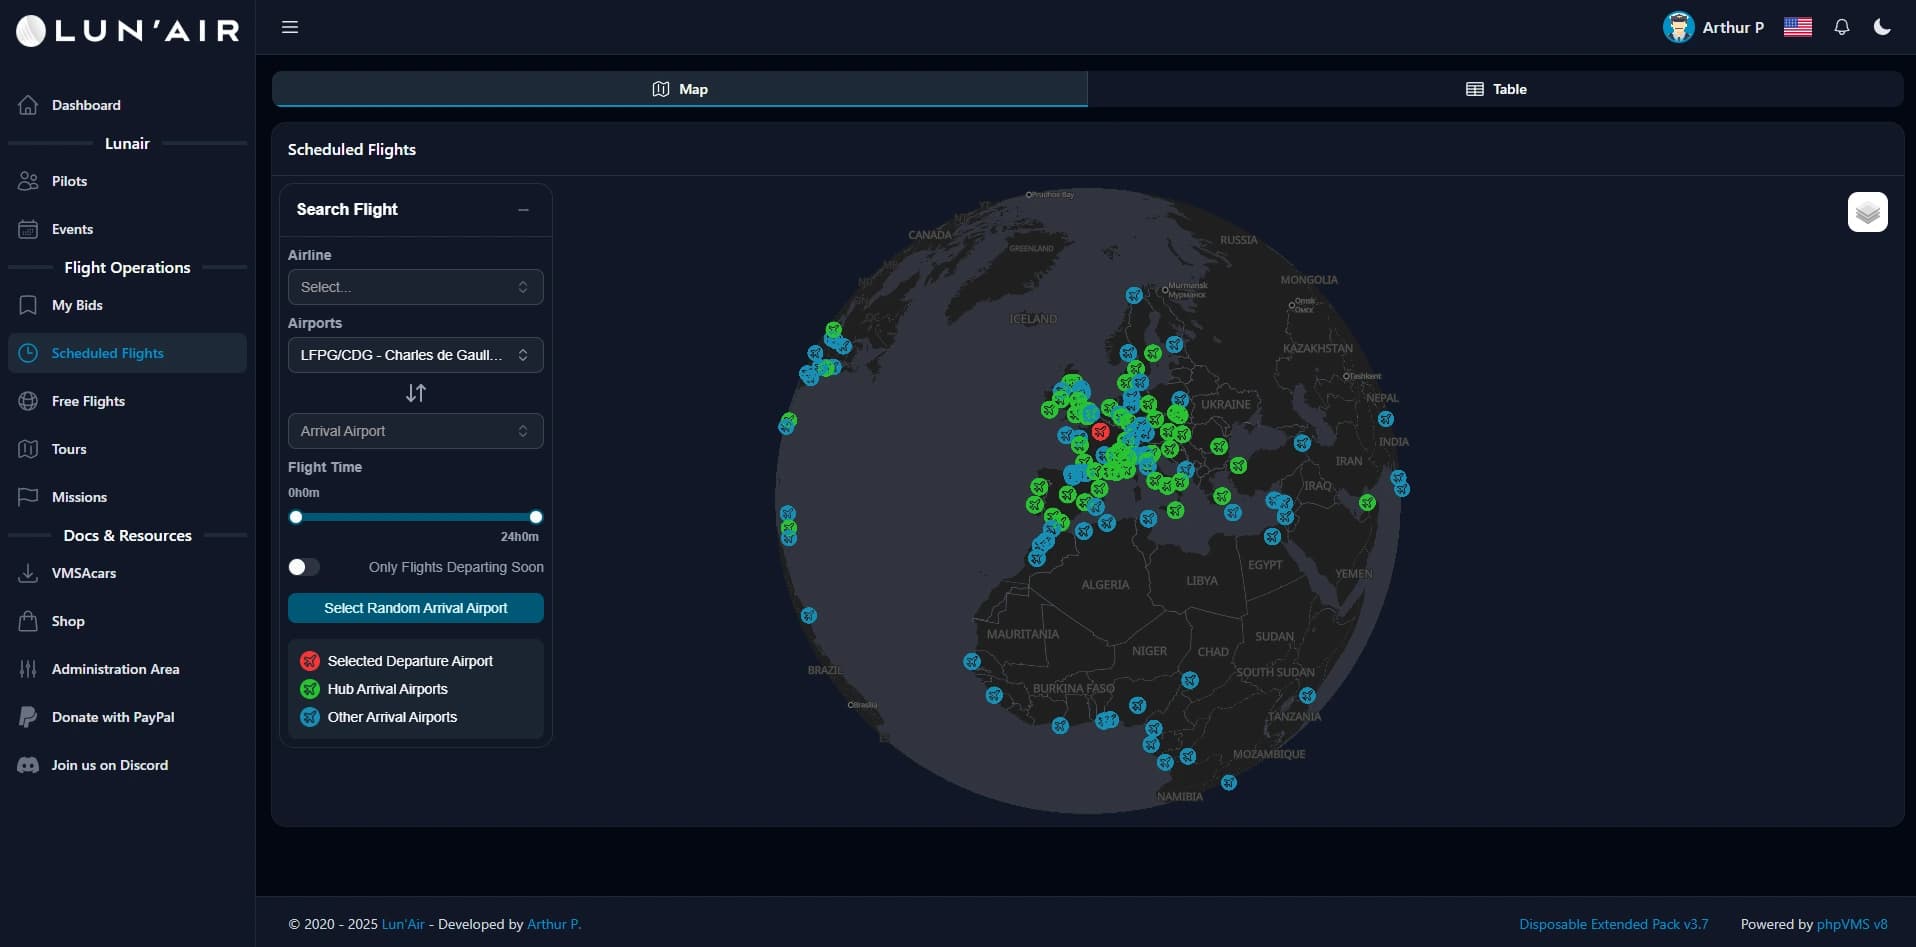Open the LFPG/CDG departure airport dropdown

point(415,355)
